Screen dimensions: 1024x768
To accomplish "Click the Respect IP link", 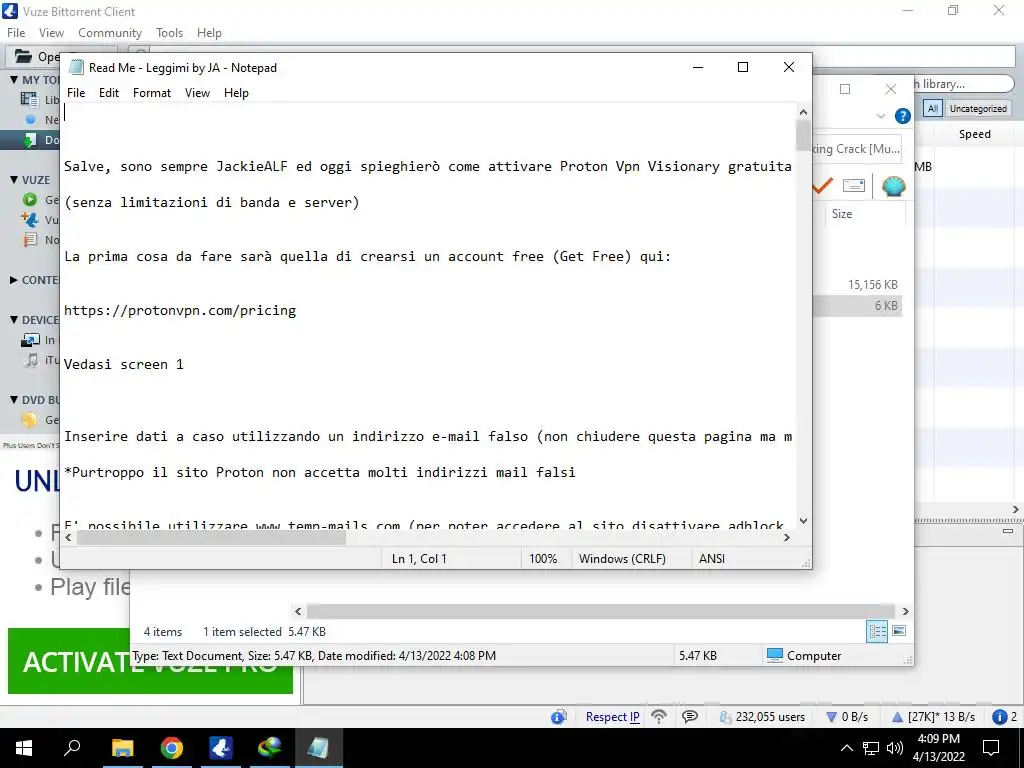I will coord(612,716).
